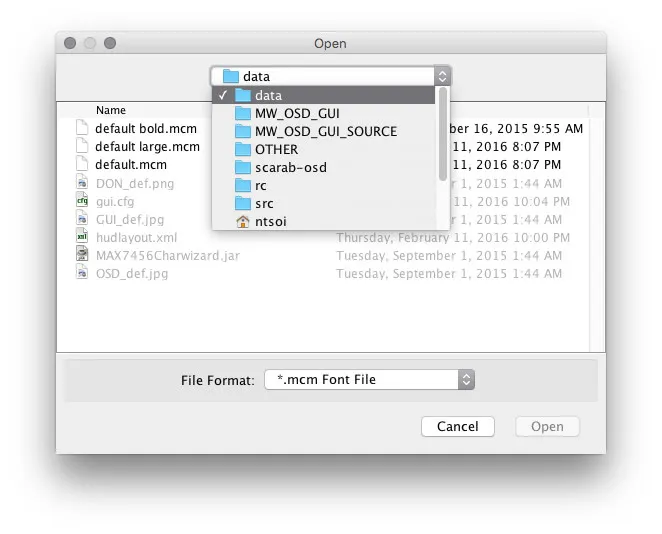Click the data path popup arrows

pos(442,76)
